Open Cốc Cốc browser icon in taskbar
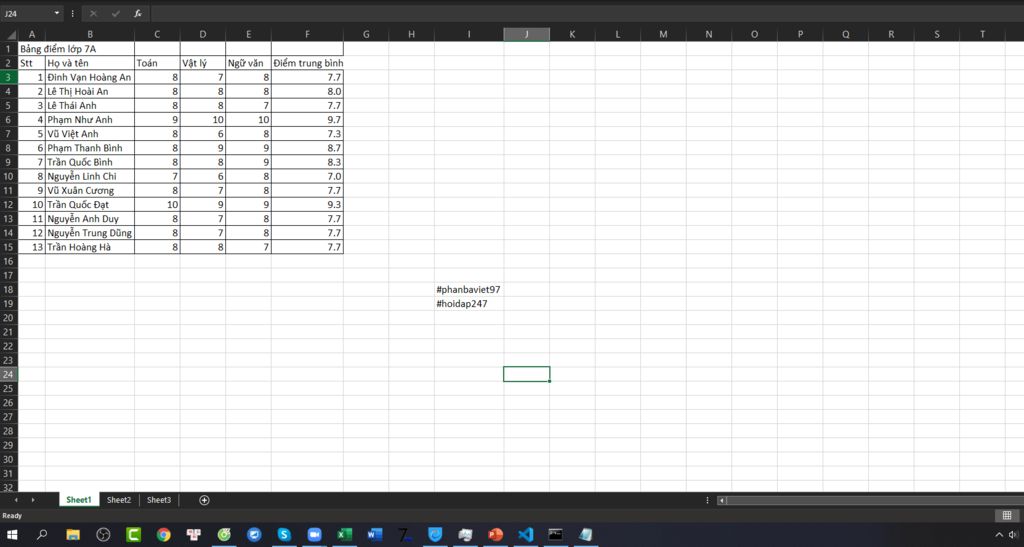 click(224, 535)
